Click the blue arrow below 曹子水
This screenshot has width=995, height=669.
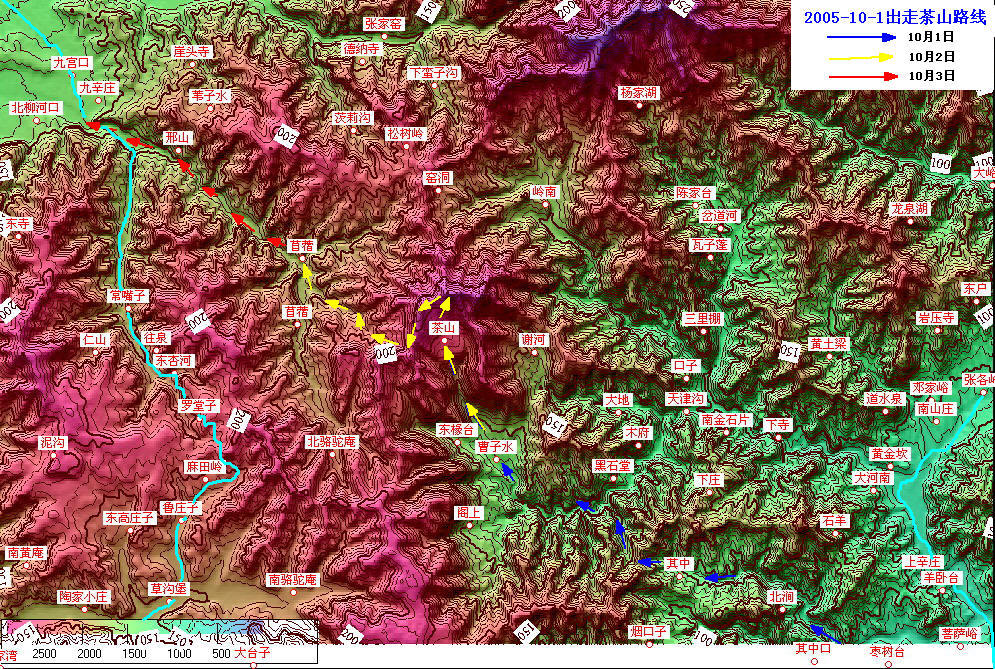coord(508,470)
